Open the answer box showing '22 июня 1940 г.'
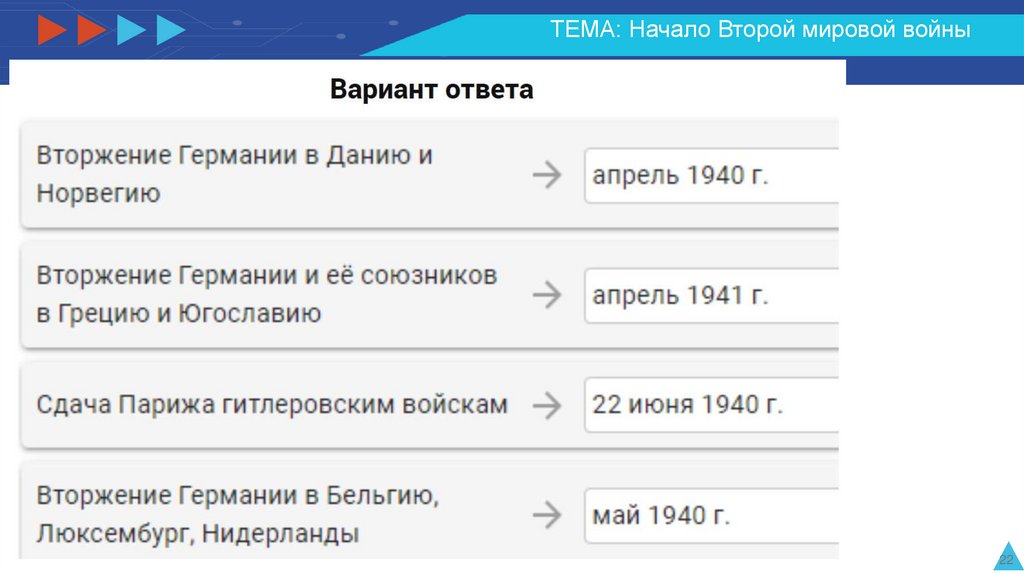Viewport: 1024px width, 574px height. click(710, 405)
